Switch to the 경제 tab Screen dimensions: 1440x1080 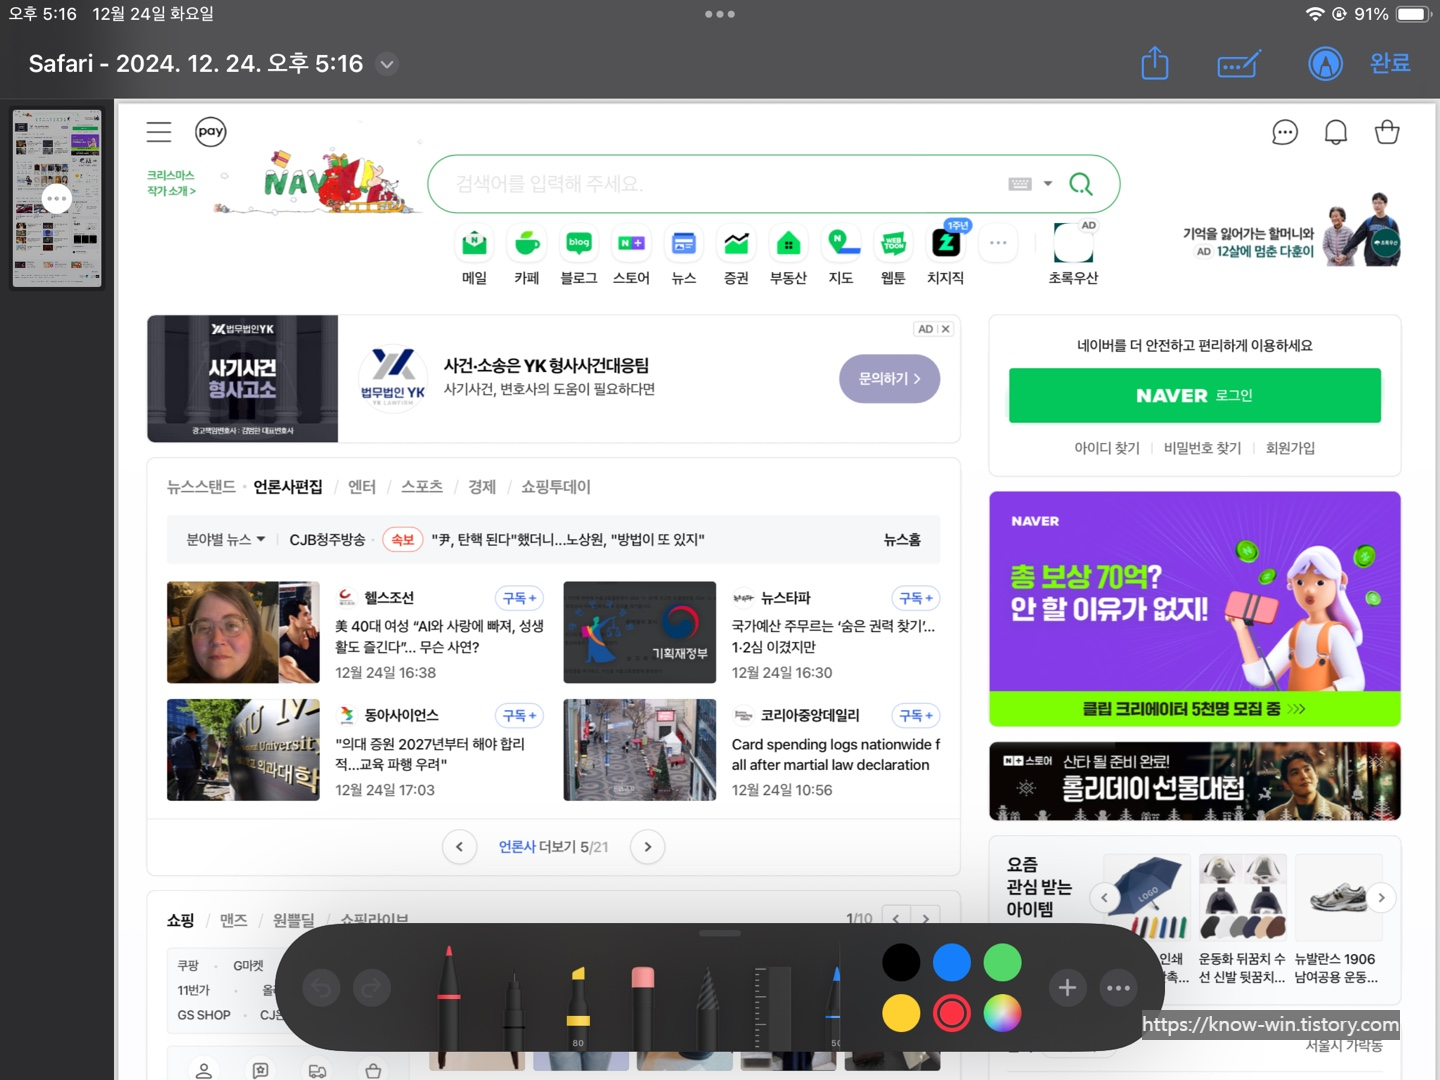(x=482, y=487)
